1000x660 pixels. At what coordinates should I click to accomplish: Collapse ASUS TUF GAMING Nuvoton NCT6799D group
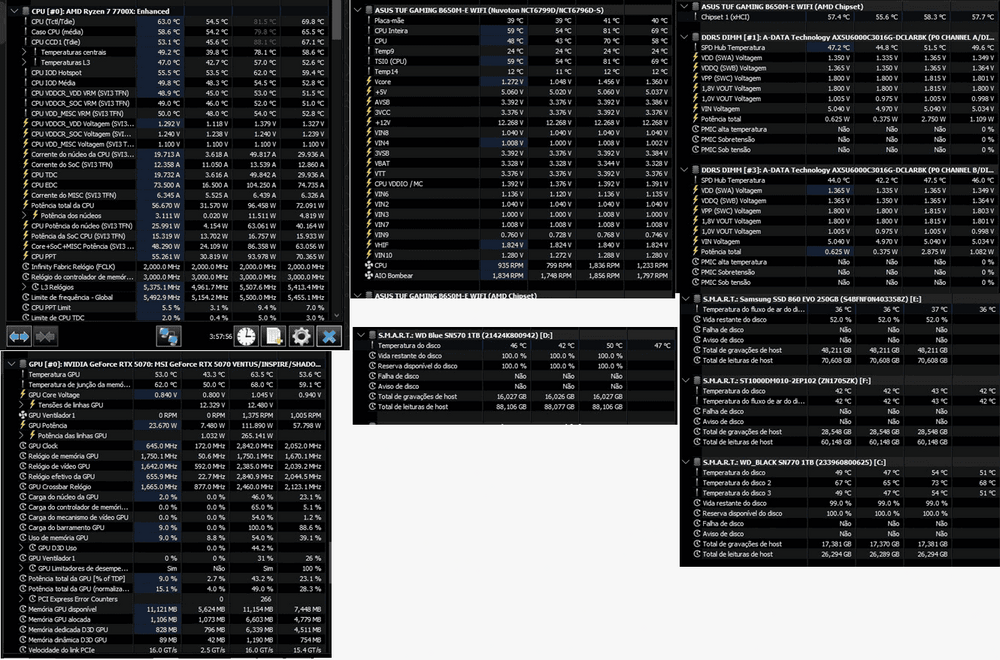pyautogui.click(x=358, y=10)
